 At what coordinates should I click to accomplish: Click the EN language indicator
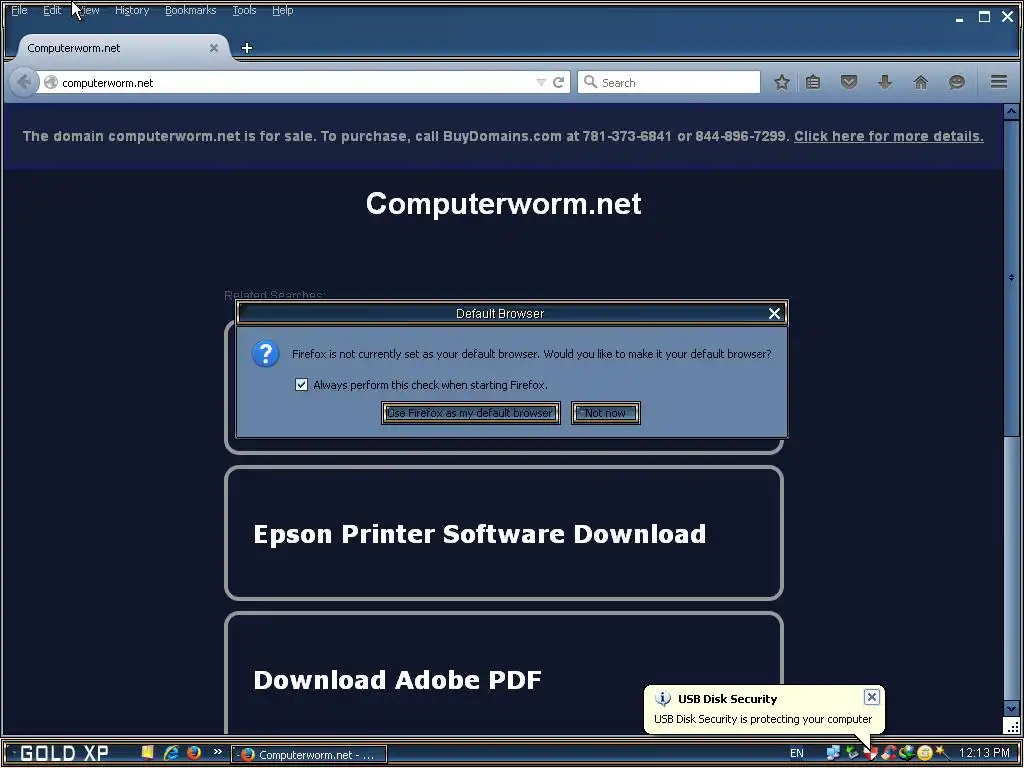tap(797, 753)
